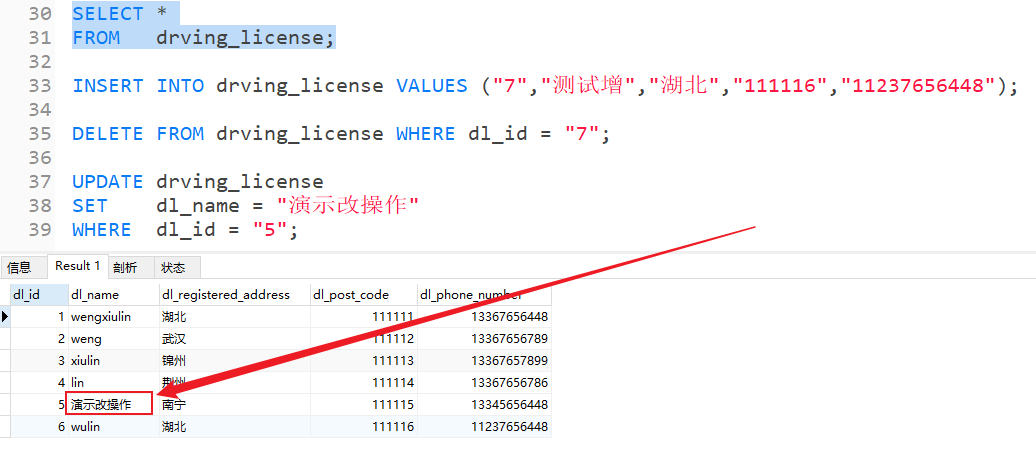Click line number 37 in the gutter
1036x452 pixels.
point(40,182)
